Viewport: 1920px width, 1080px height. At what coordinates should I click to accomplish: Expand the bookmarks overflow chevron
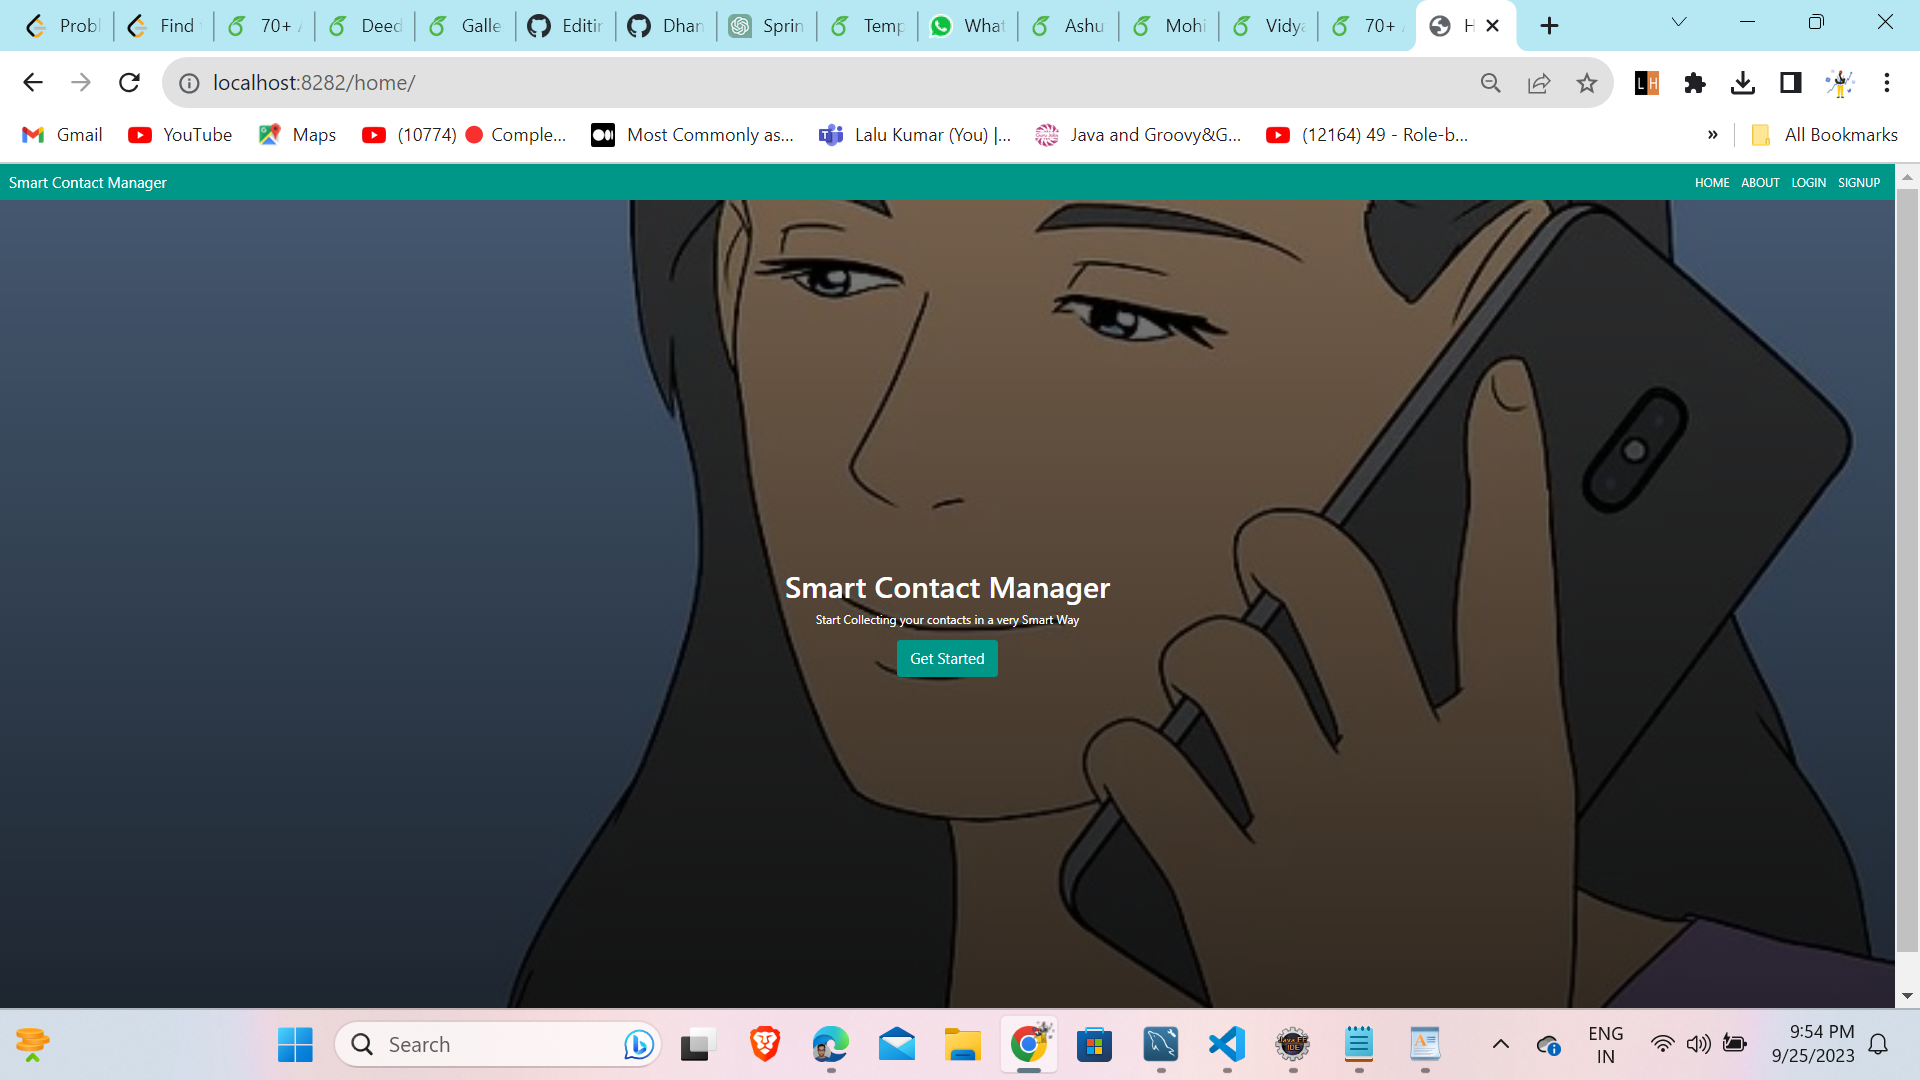pos(1713,134)
